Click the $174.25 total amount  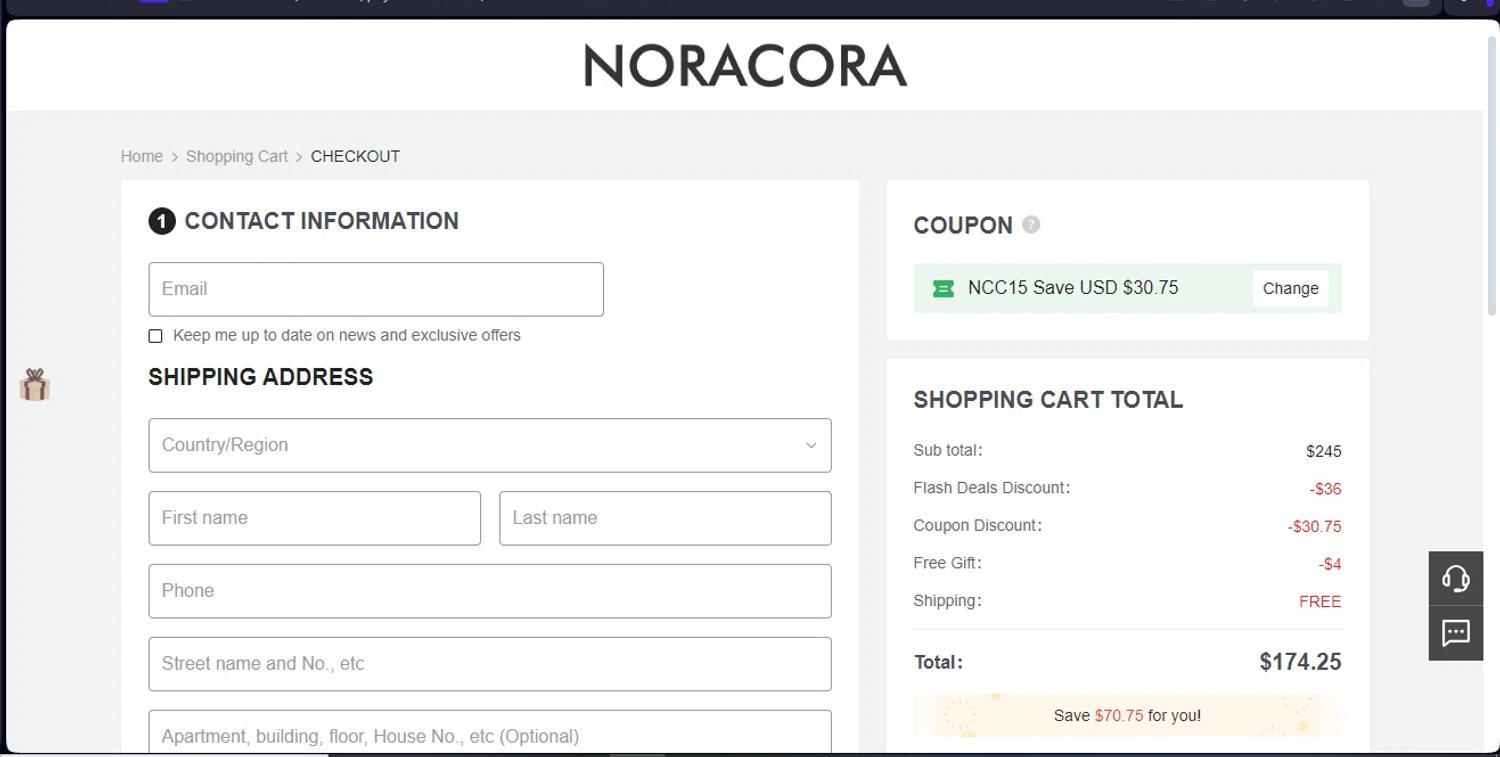coord(1300,662)
